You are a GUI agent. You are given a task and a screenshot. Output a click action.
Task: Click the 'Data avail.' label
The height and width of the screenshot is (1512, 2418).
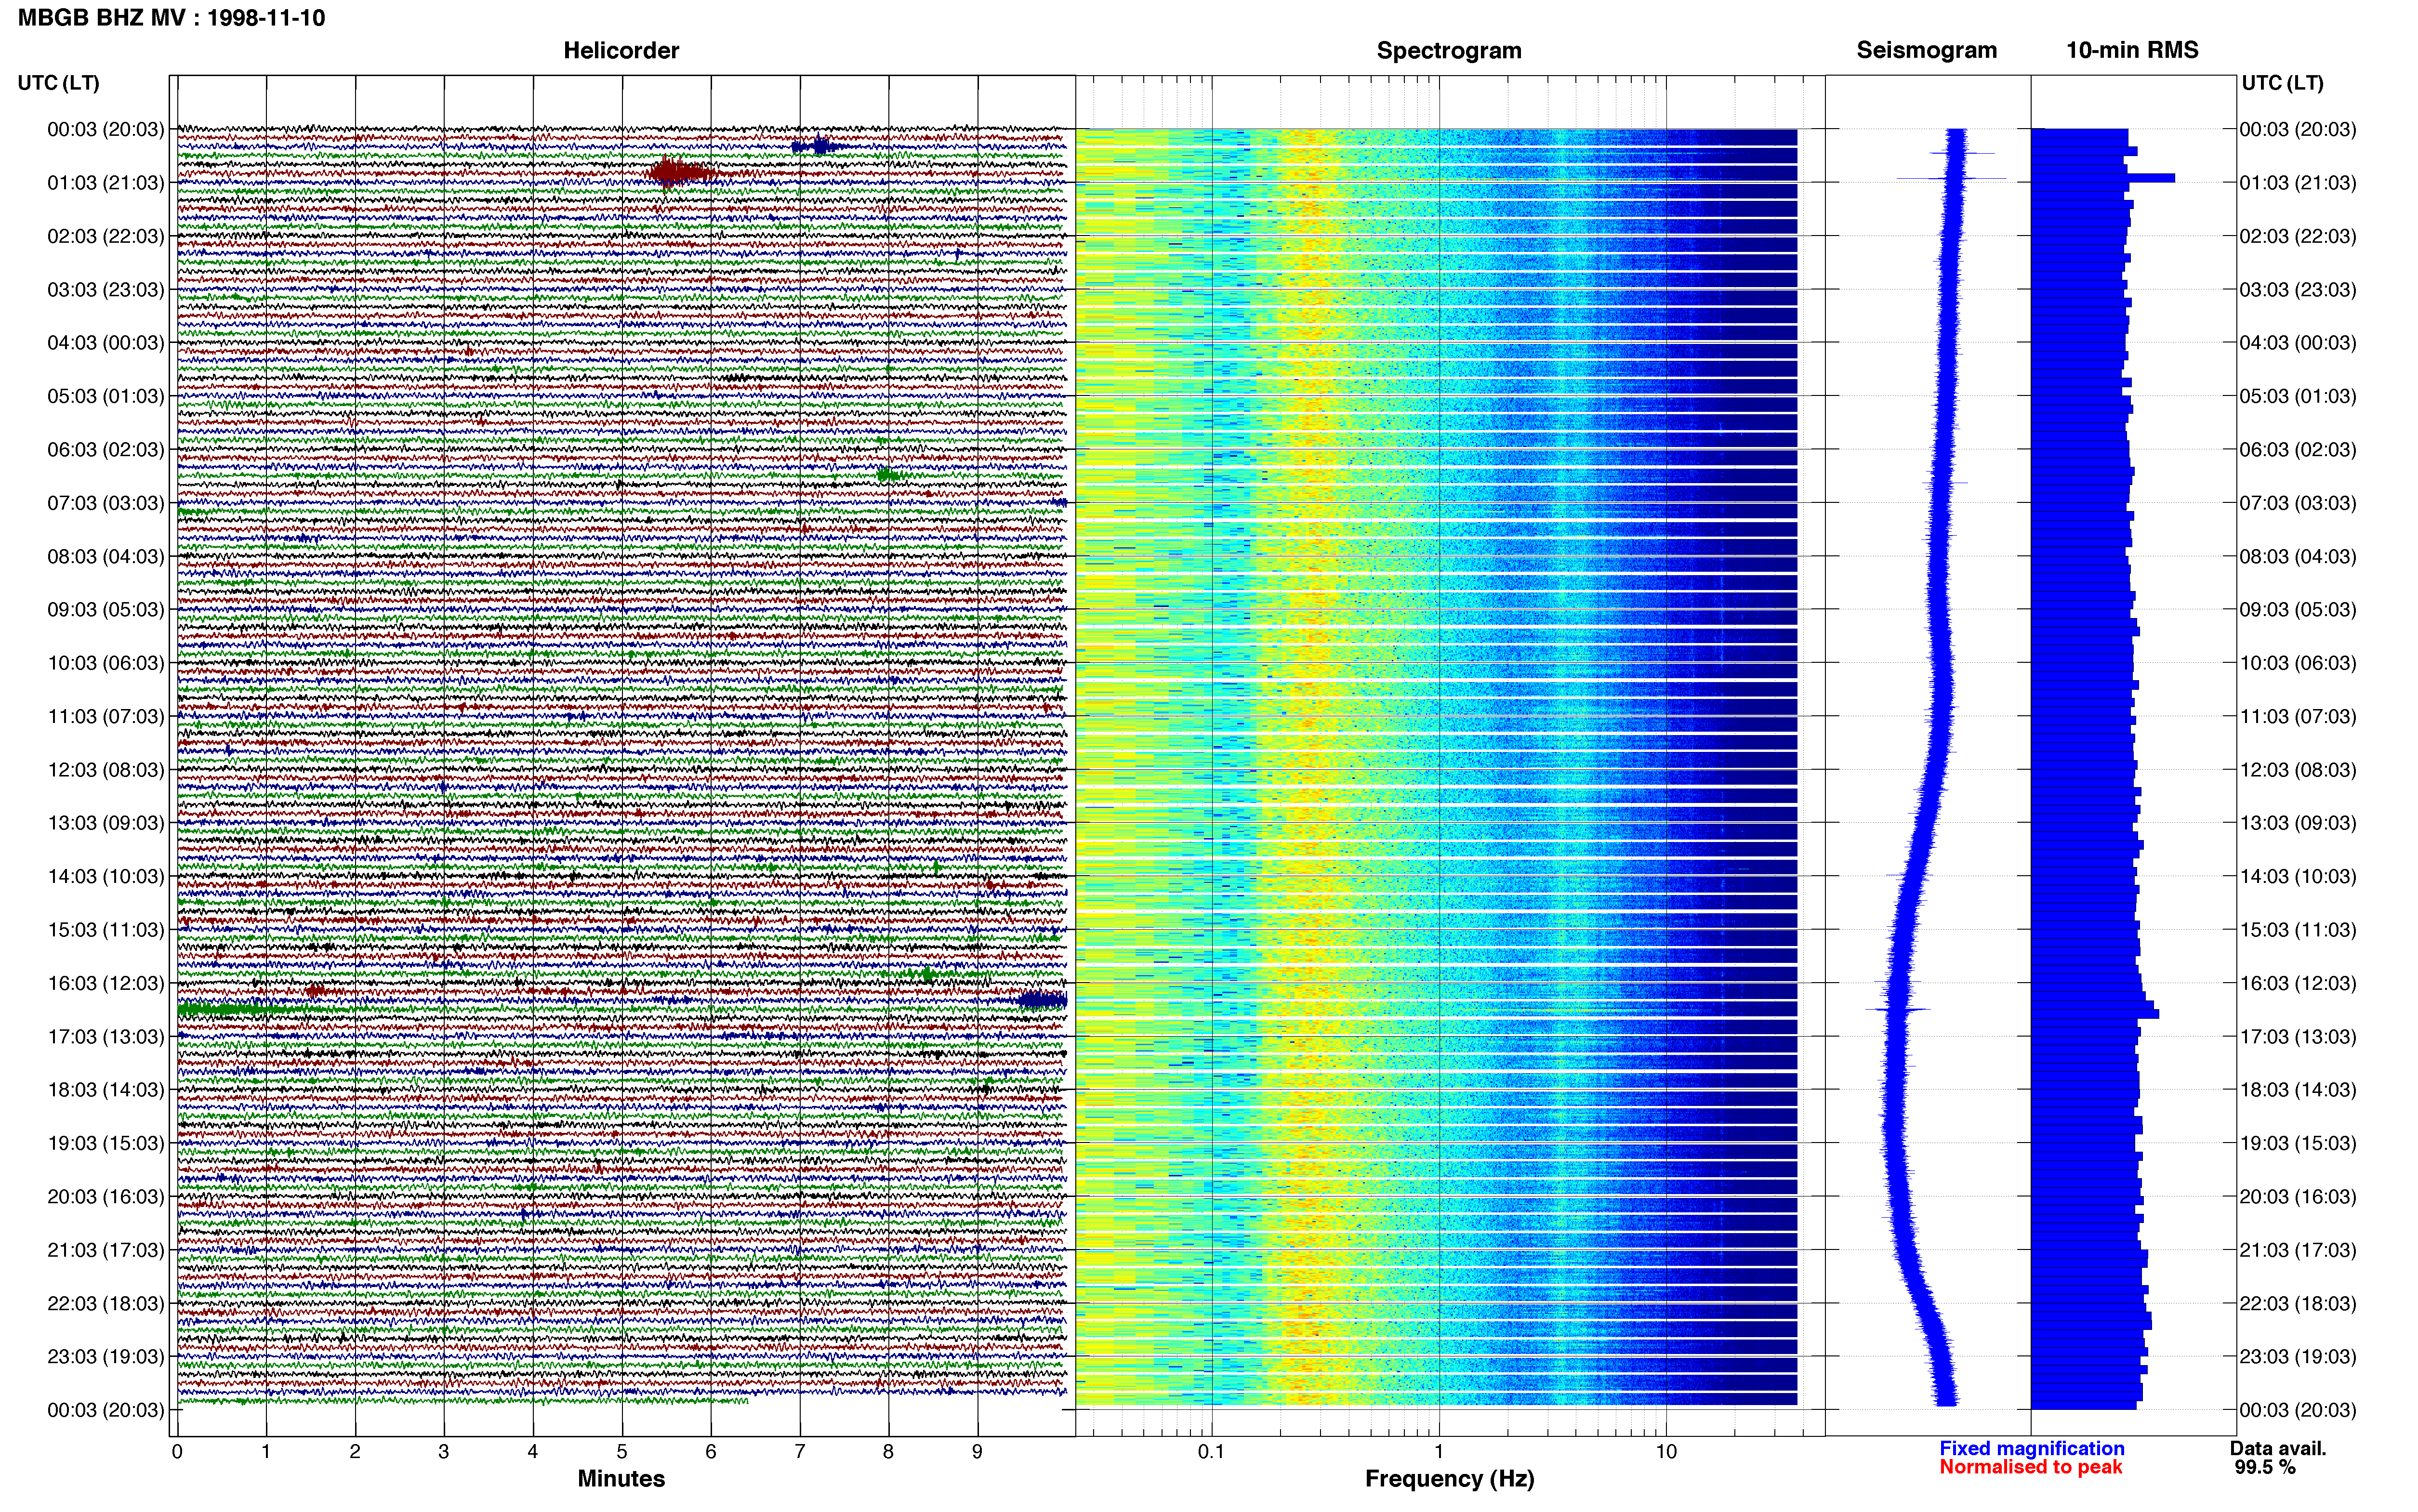point(2278,1448)
